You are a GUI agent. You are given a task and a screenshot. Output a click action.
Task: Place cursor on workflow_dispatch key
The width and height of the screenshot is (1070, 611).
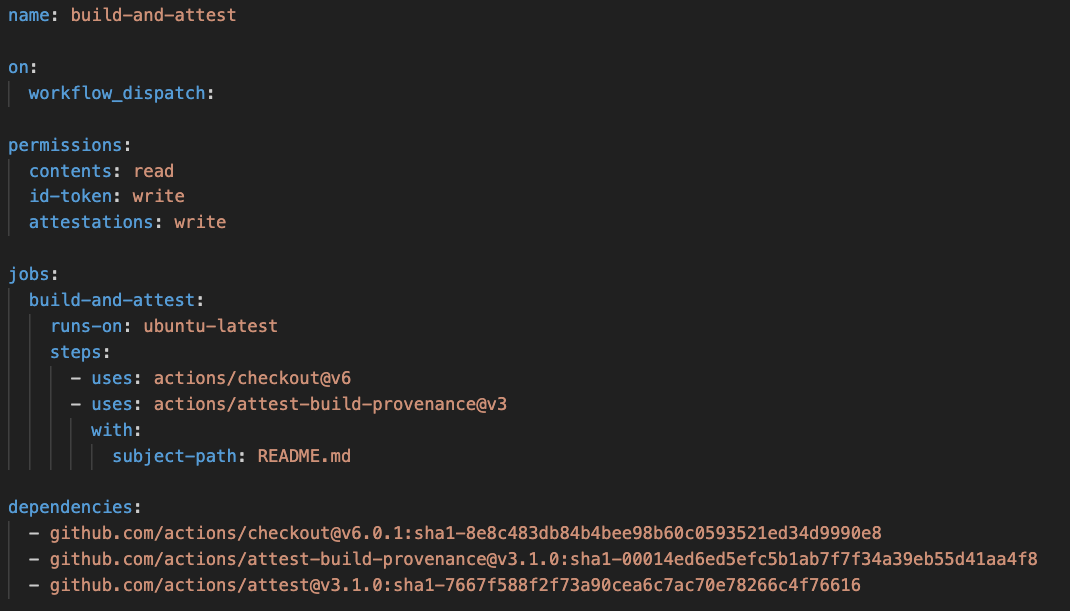117,93
